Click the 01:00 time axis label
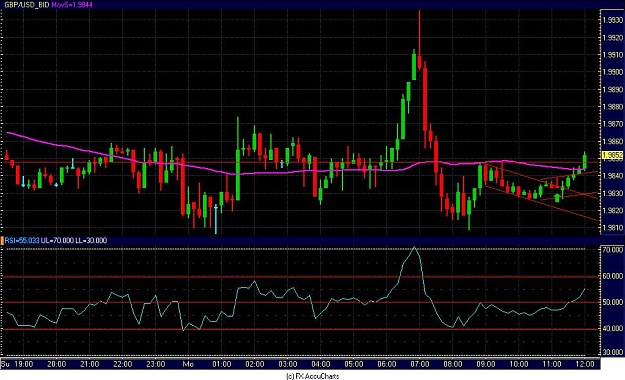 (222, 364)
